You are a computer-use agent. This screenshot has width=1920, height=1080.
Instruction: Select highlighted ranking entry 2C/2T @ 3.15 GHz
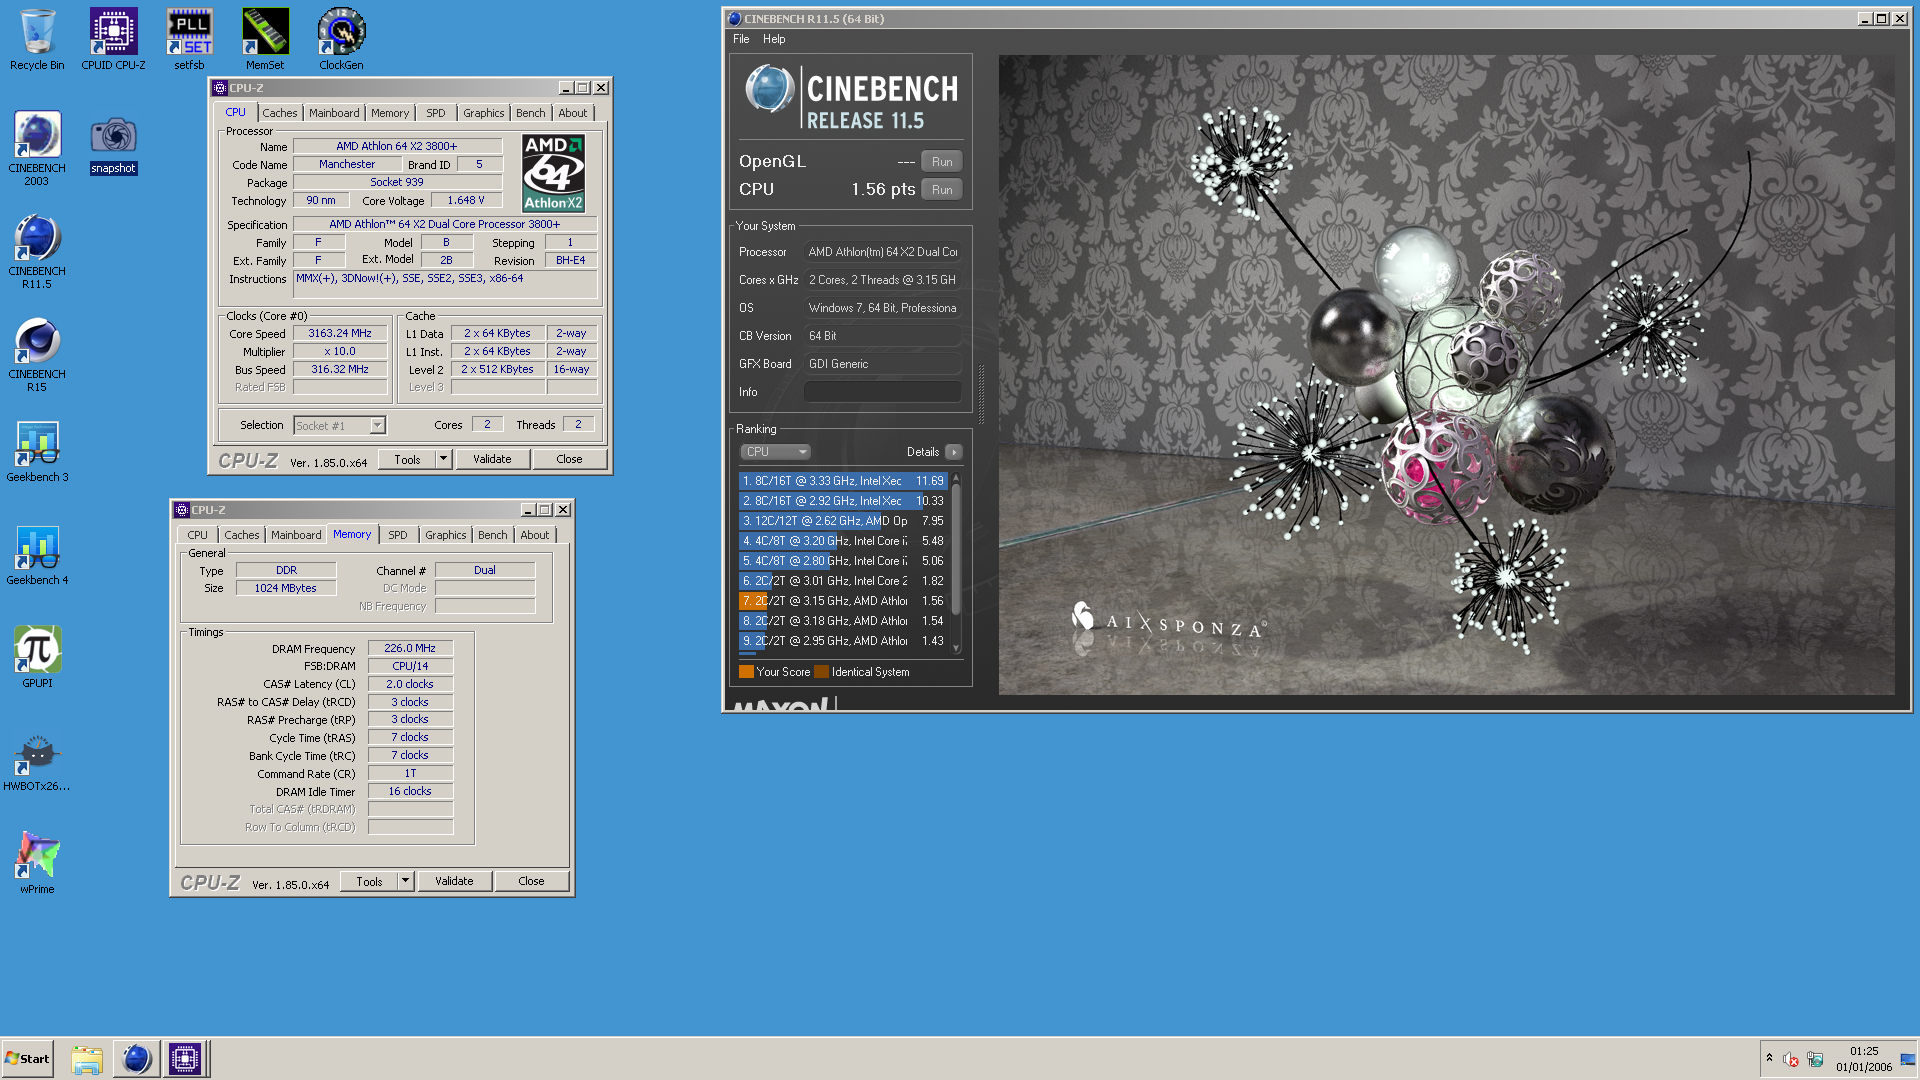tap(844, 601)
